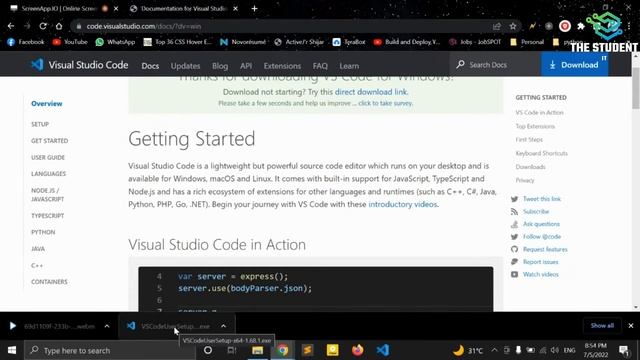Expand the TYPESCRIPT section in sidebar

47,216
